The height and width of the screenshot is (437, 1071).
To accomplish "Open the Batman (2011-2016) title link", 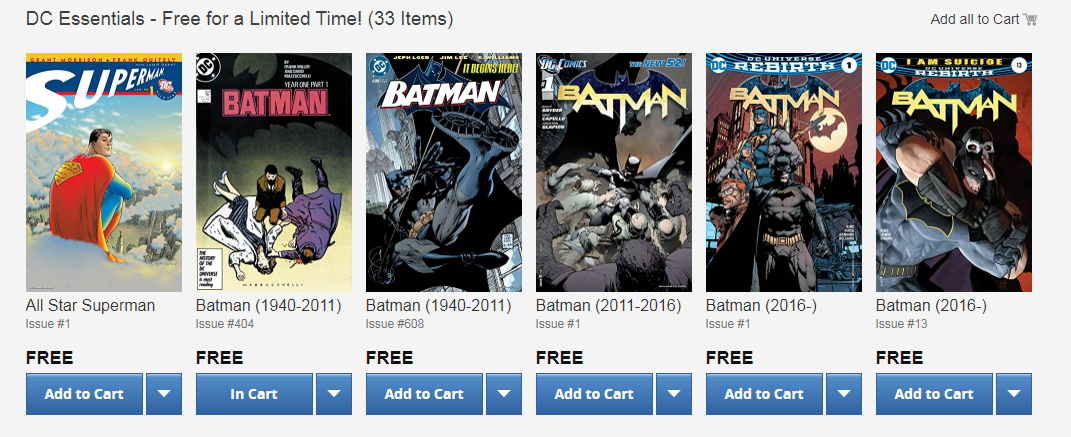I will 608,305.
